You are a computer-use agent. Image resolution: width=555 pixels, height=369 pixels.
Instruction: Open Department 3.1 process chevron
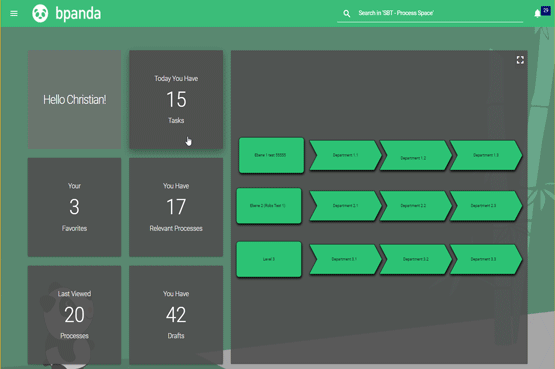tap(345, 259)
